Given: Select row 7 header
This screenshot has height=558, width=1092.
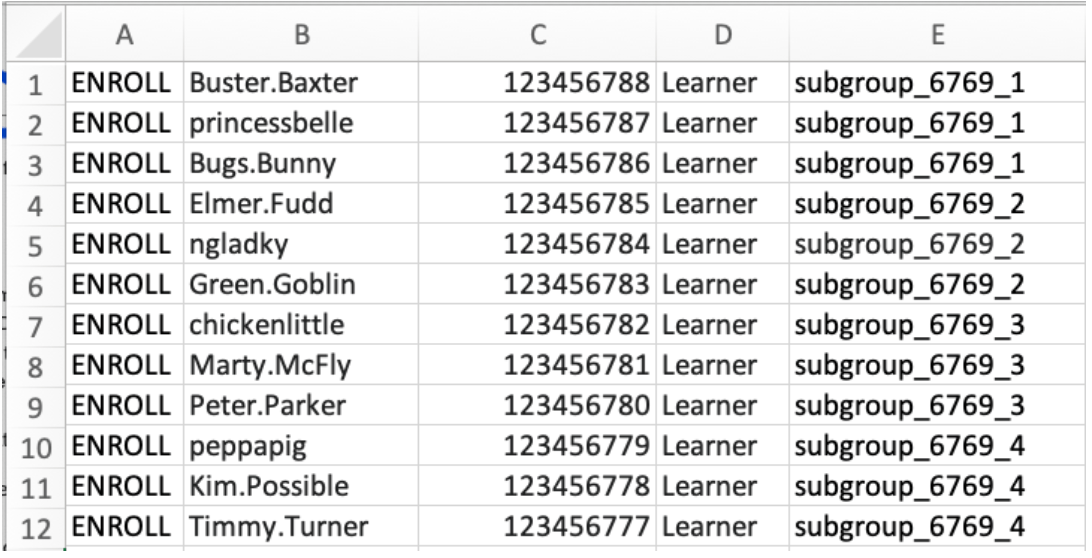Looking at the screenshot, I should pyautogui.click(x=36, y=325).
